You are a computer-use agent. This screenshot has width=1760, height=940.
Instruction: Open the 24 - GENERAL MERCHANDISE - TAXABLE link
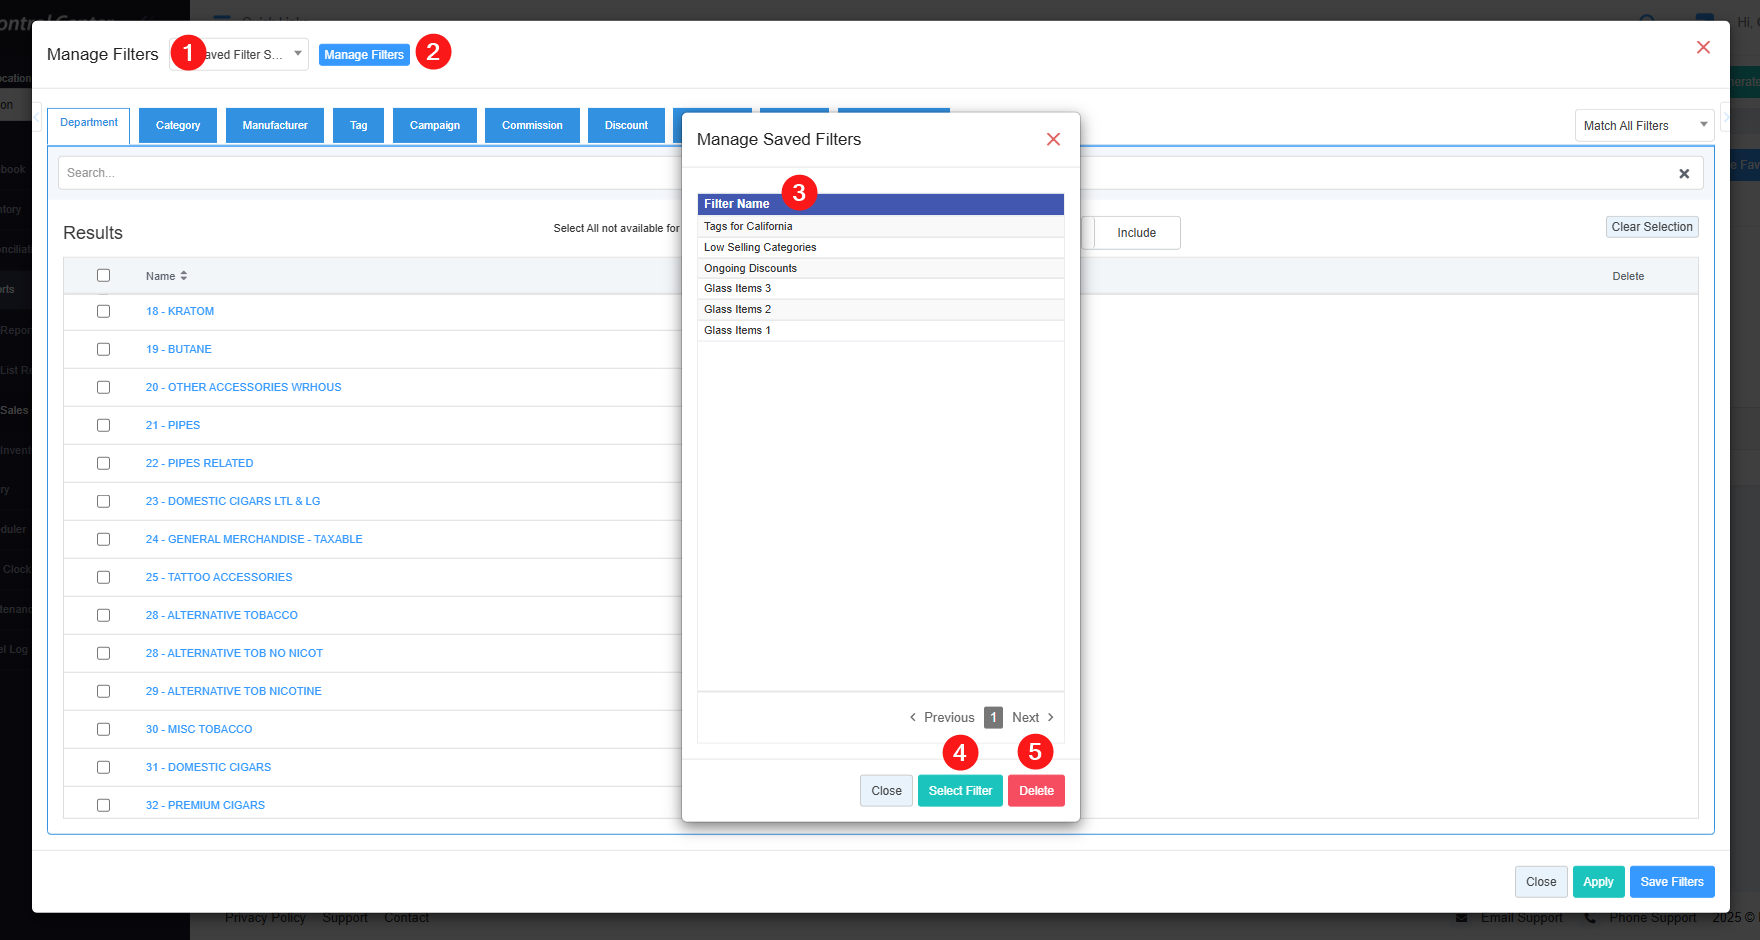click(x=254, y=540)
